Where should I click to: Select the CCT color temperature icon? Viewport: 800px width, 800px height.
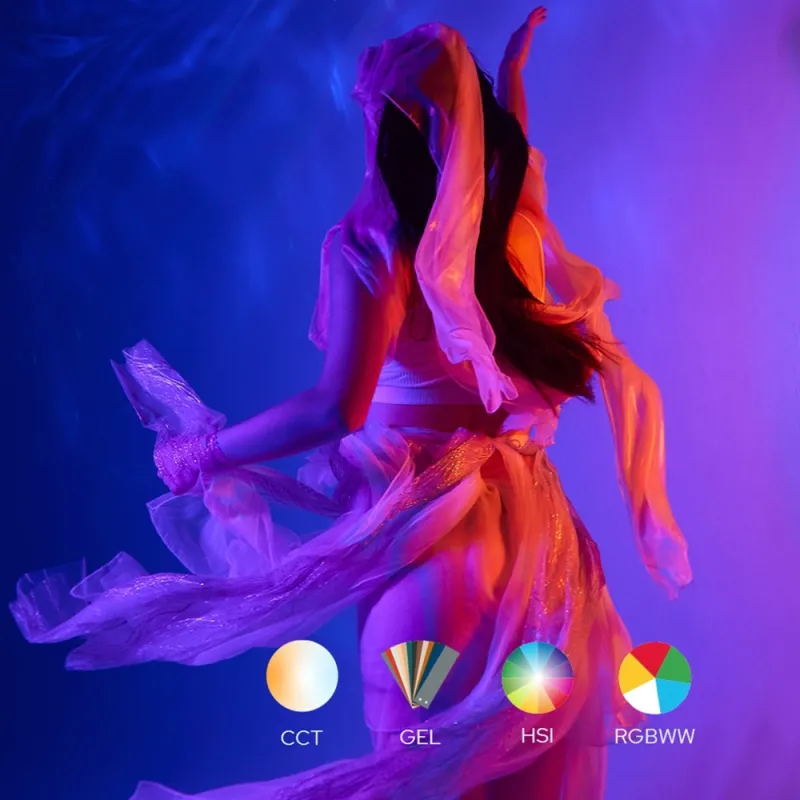302,677
